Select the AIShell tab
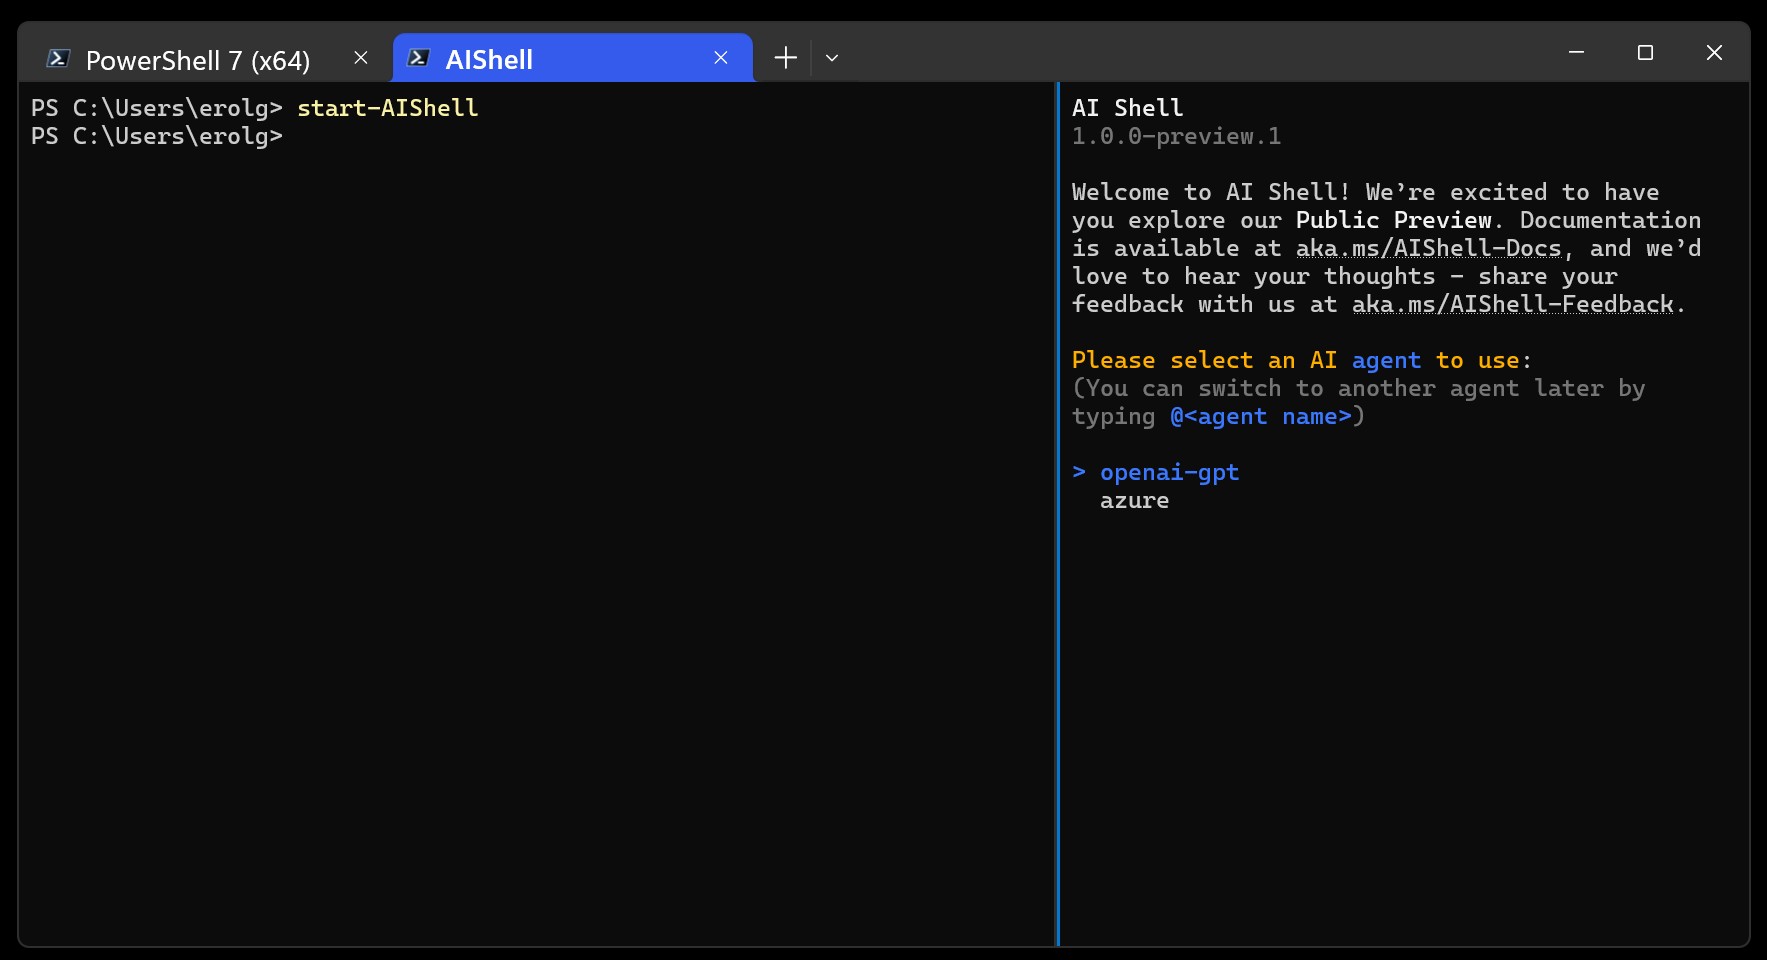This screenshot has height=960, width=1767. tap(573, 59)
